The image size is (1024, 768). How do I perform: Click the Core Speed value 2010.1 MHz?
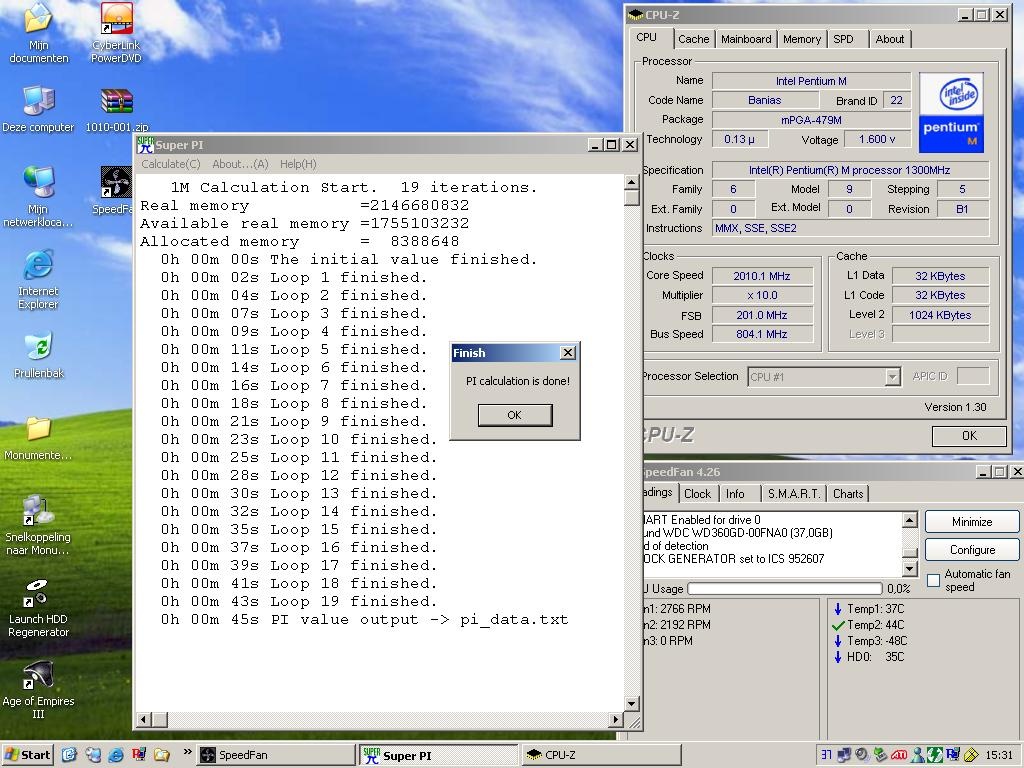tap(762, 276)
